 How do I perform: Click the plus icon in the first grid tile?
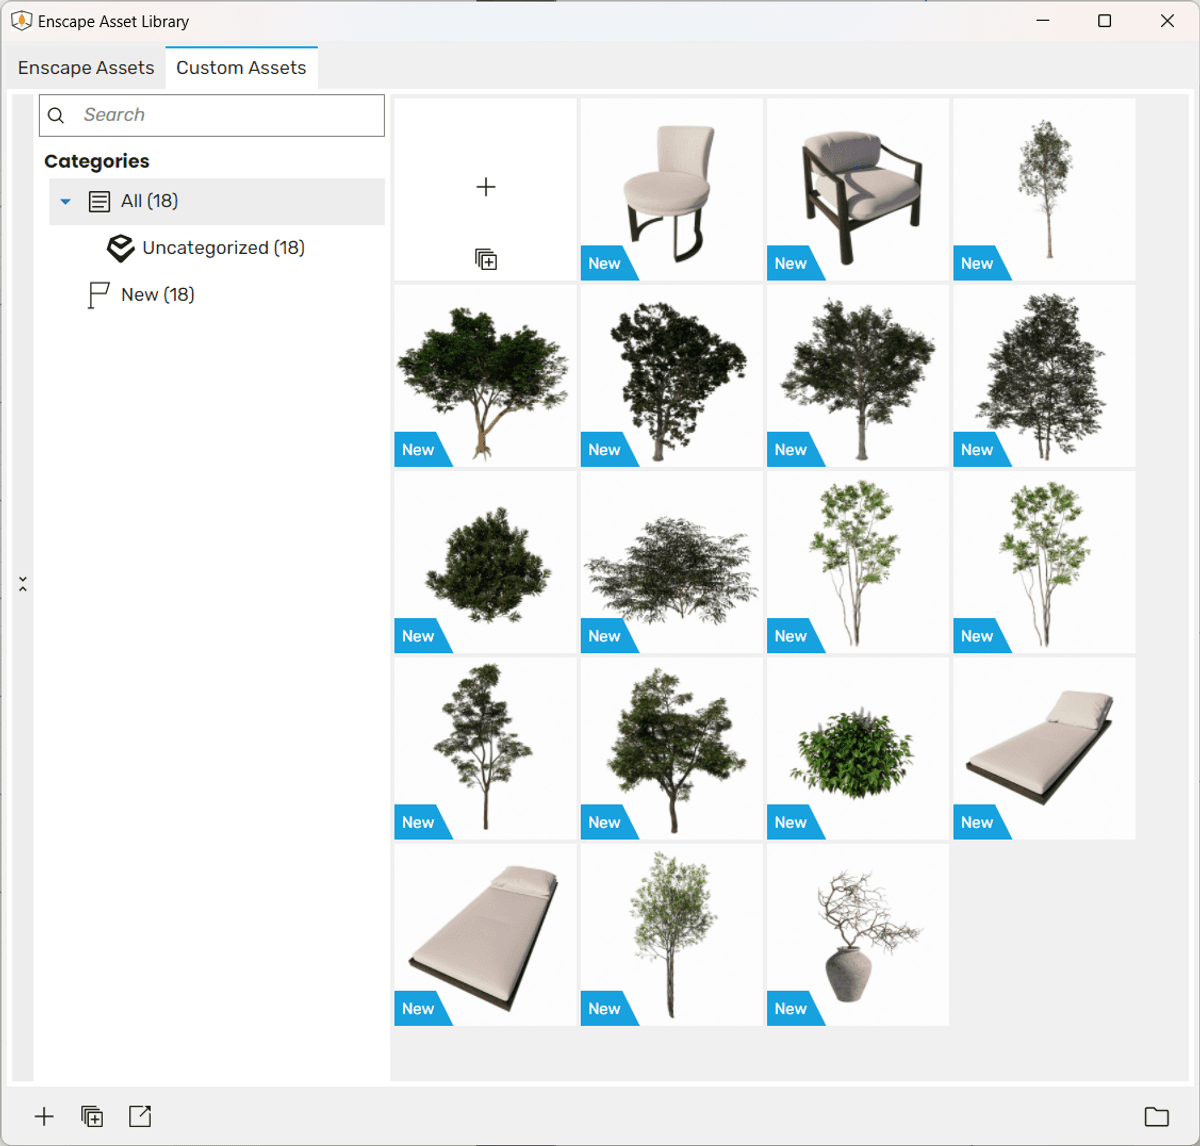pyautogui.click(x=486, y=187)
